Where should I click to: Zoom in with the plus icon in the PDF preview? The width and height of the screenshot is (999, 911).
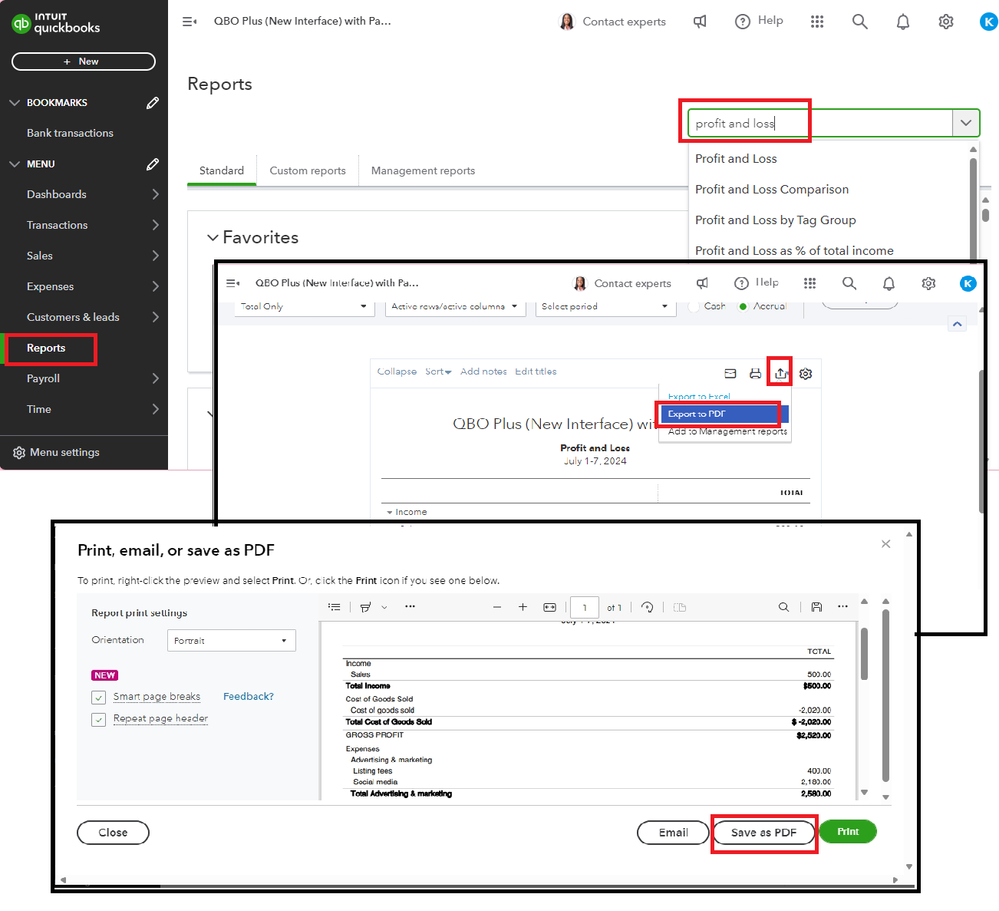[x=522, y=607]
